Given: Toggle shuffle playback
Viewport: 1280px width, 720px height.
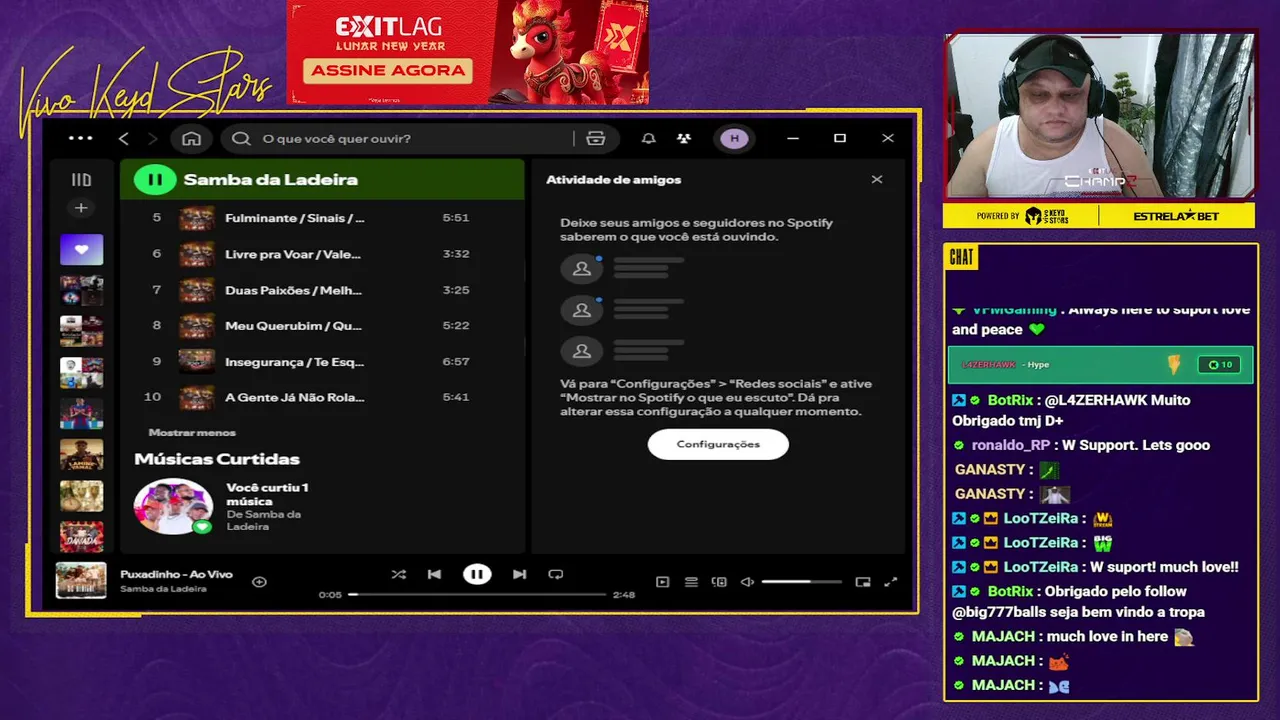Looking at the screenshot, I should [398, 574].
